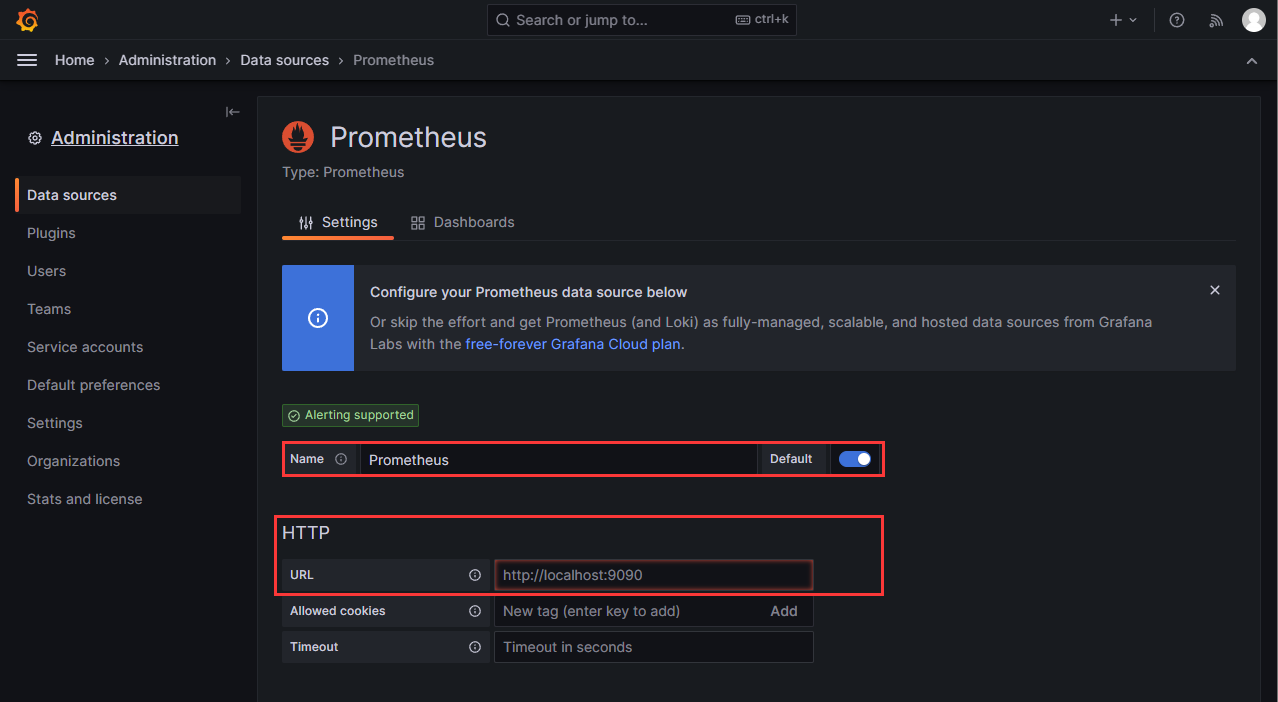Click the Grafana logo icon
Screen dimensions: 1278x702
pos(28,20)
